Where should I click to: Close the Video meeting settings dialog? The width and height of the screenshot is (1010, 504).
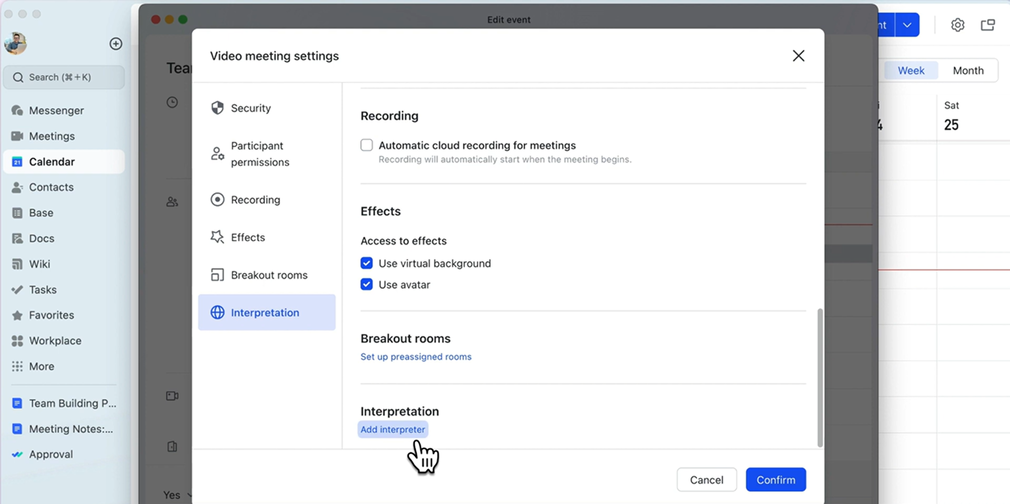798,56
